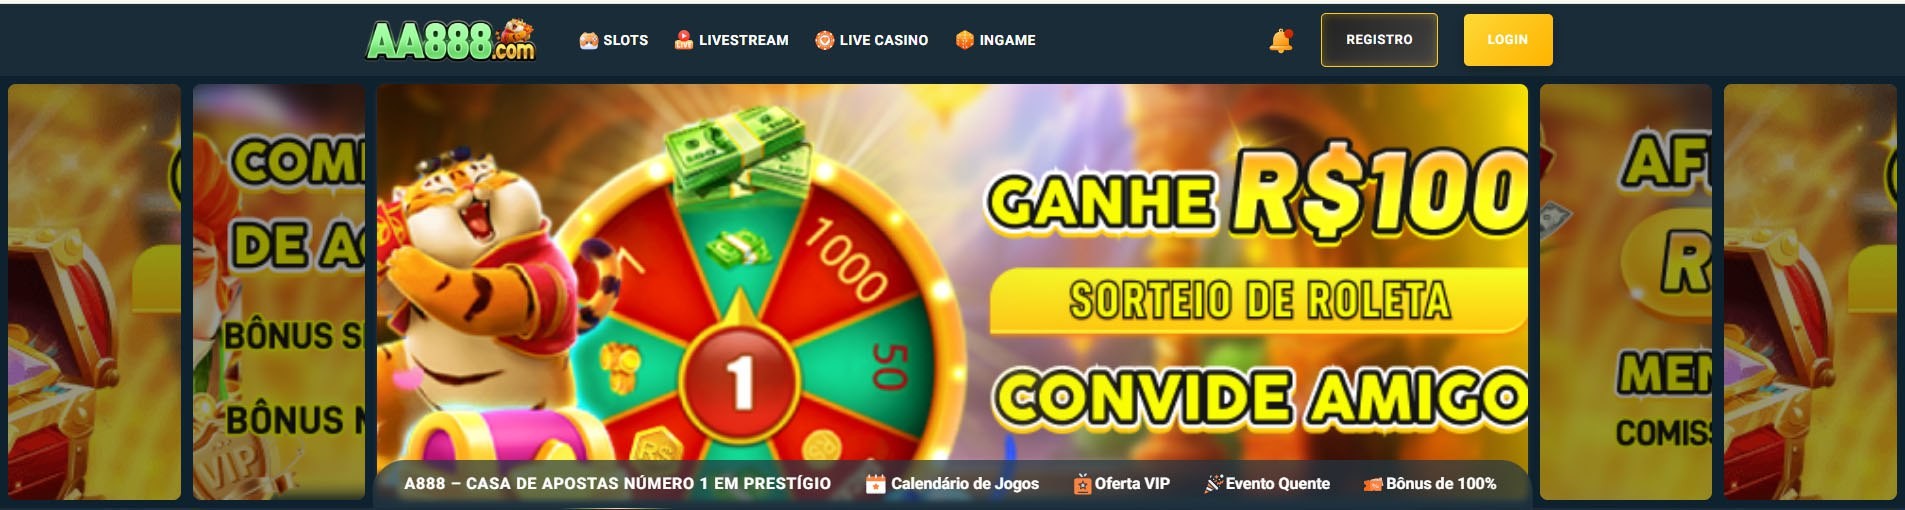Click the Bônus de 100% icon

pyautogui.click(x=1373, y=484)
